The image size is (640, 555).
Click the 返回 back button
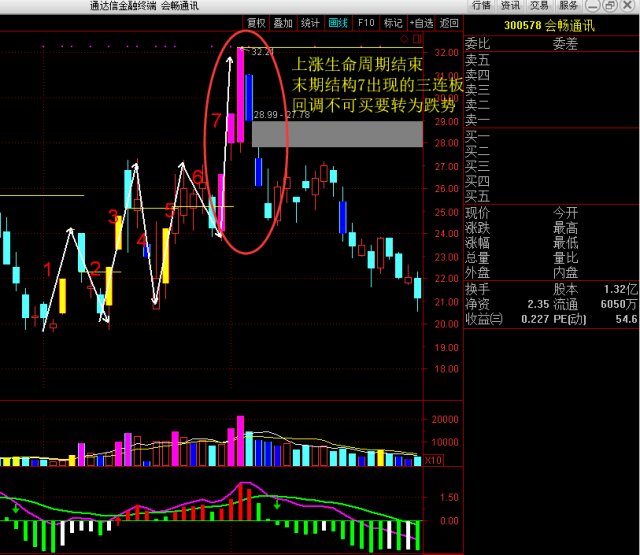pos(449,23)
